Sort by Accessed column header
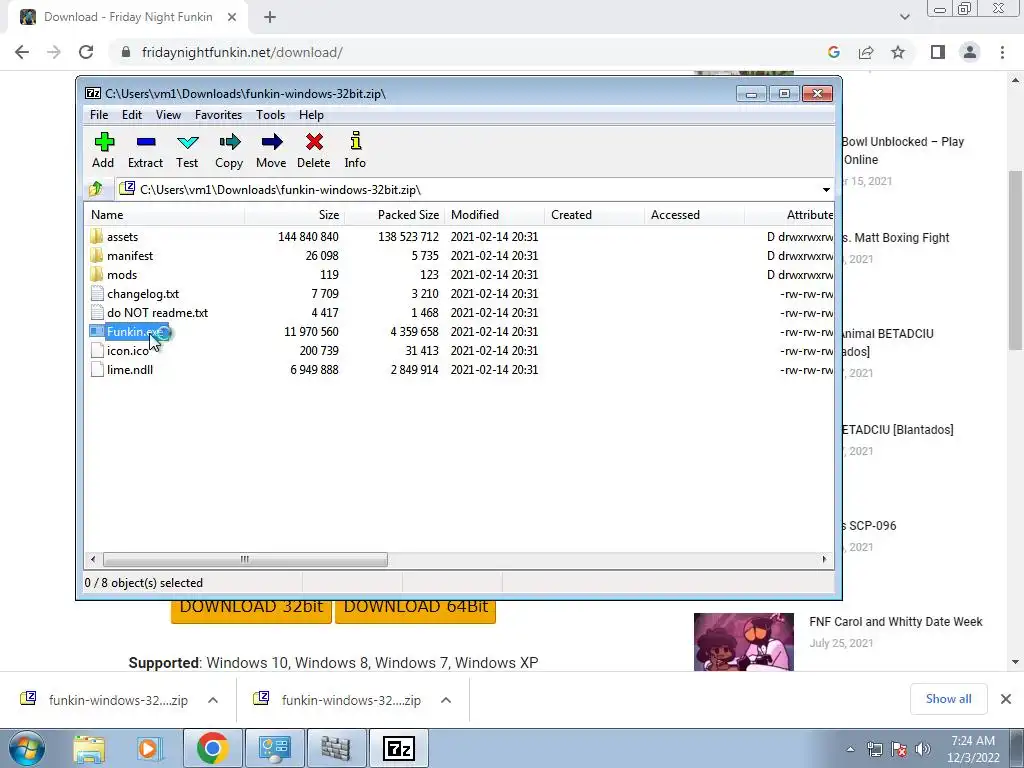This screenshot has width=1024, height=768. point(694,215)
